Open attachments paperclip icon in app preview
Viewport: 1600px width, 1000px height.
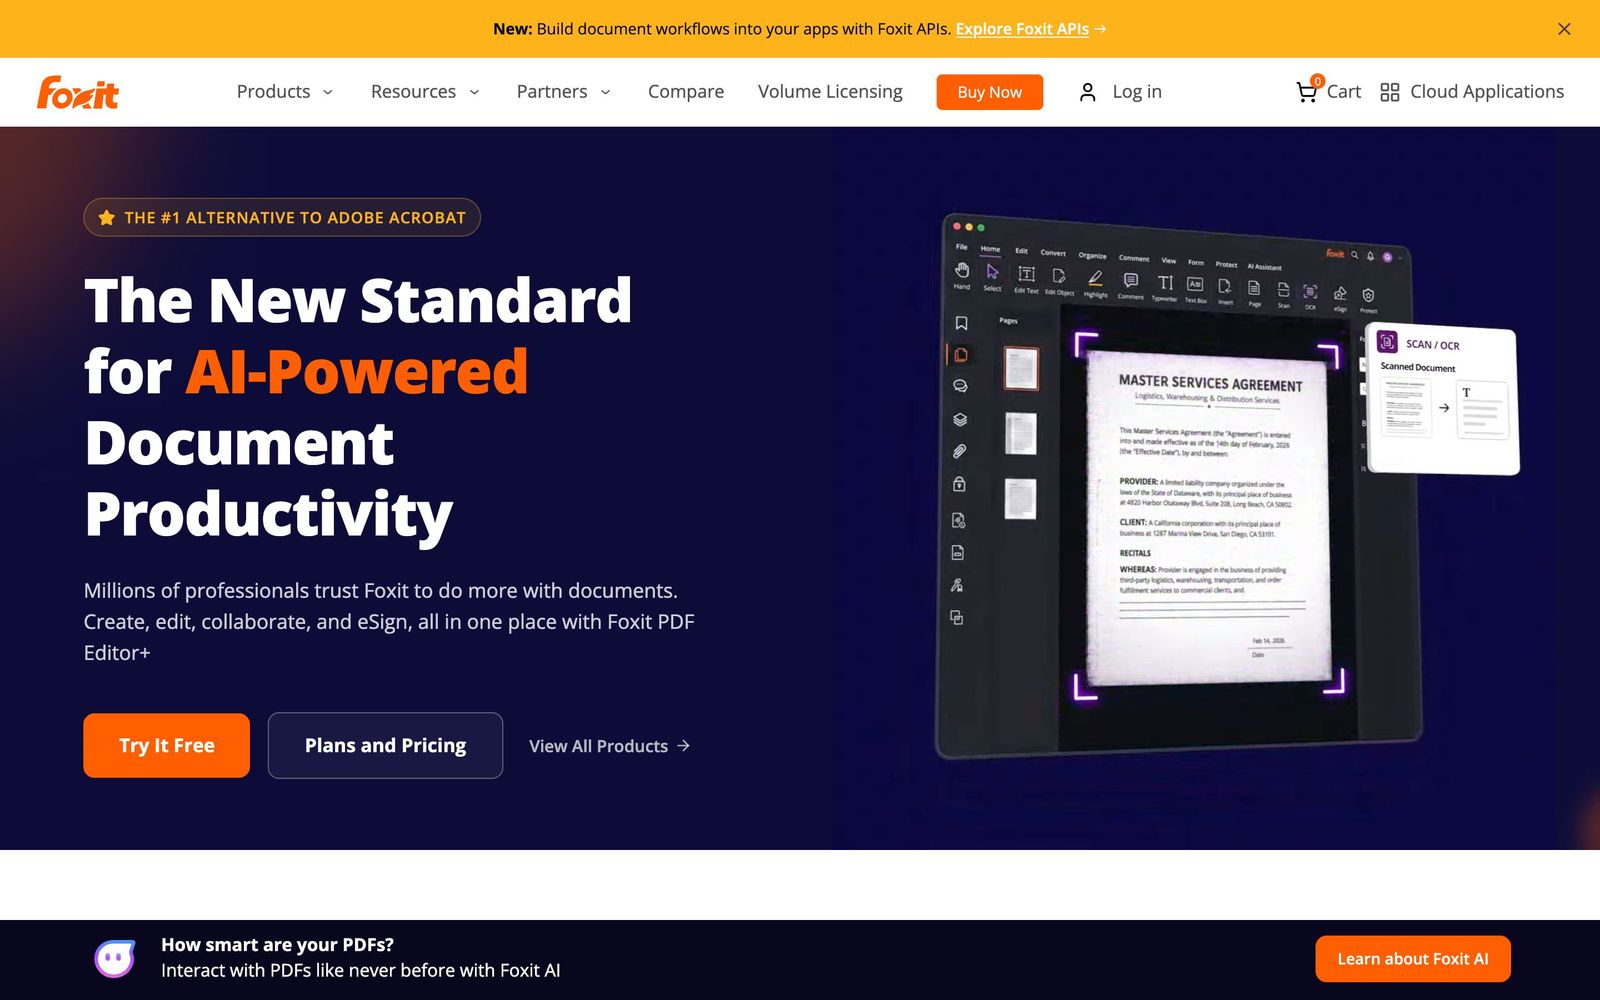point(959,451)
